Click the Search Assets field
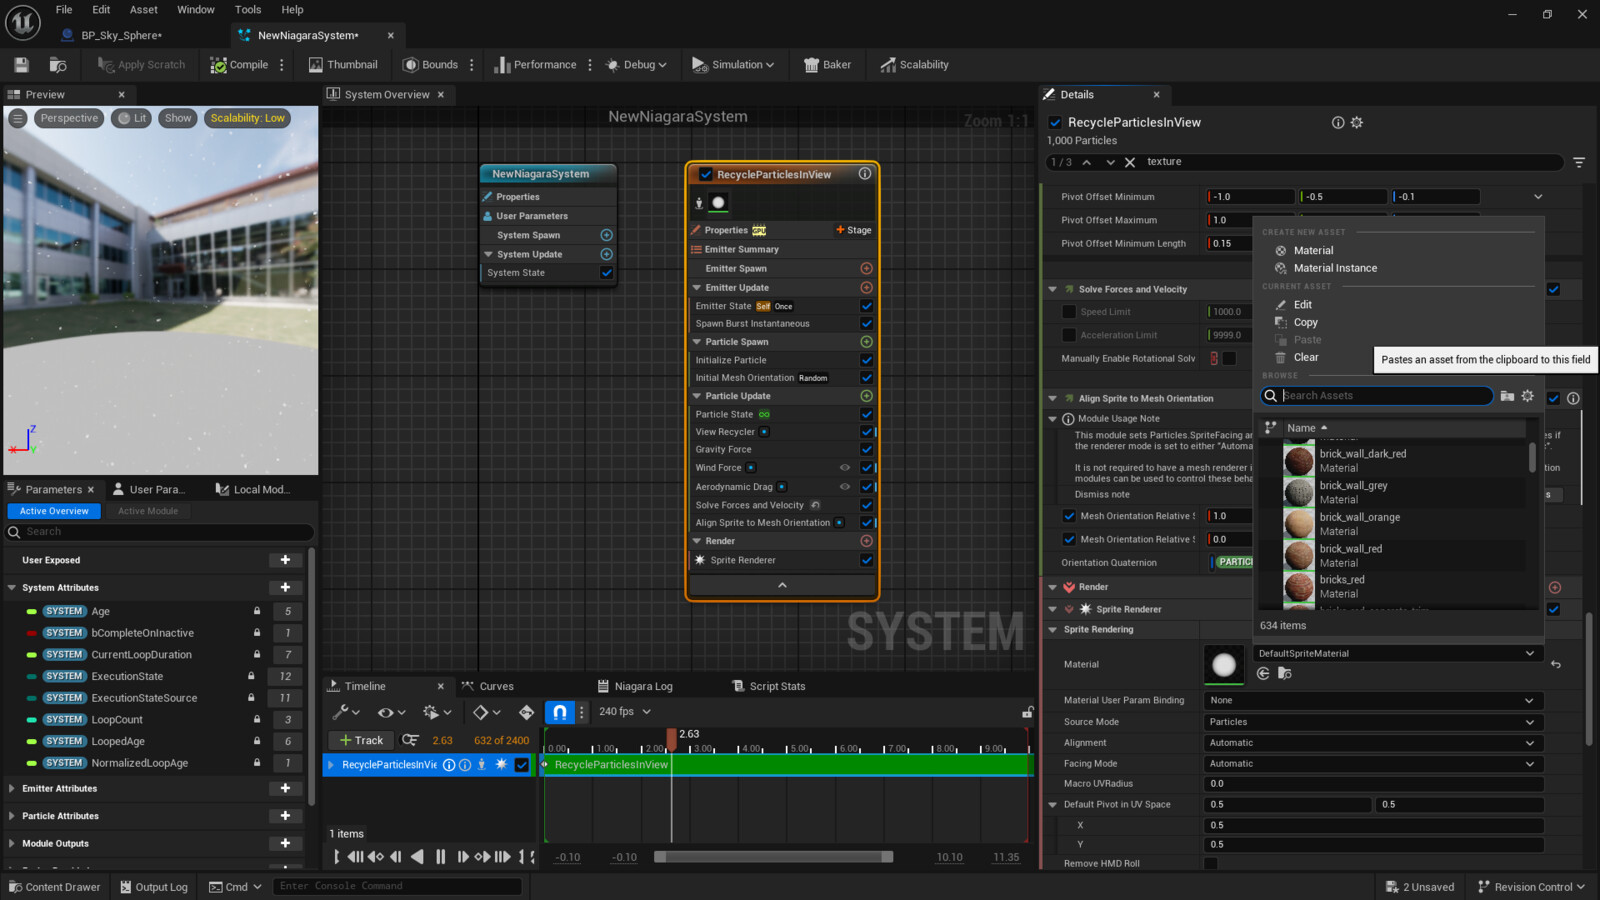The height and width of the screenshot is (900, 1600). [x=1377, y=396]
